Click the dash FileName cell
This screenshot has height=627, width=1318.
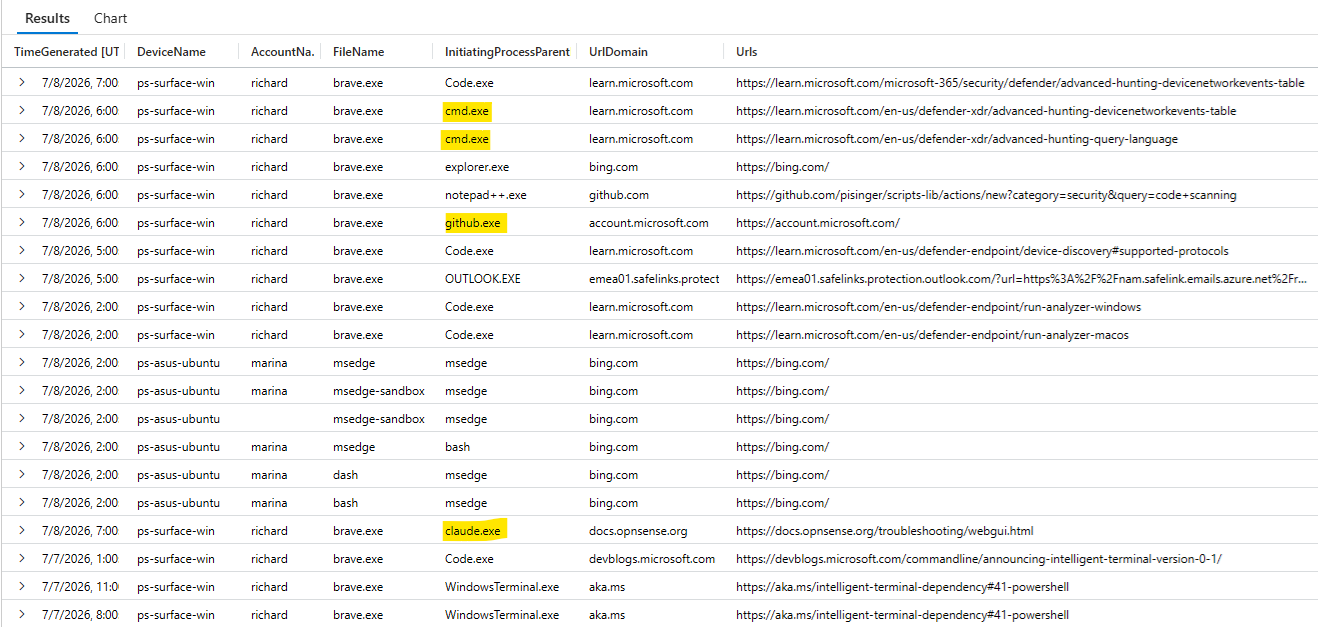(345, 475)
